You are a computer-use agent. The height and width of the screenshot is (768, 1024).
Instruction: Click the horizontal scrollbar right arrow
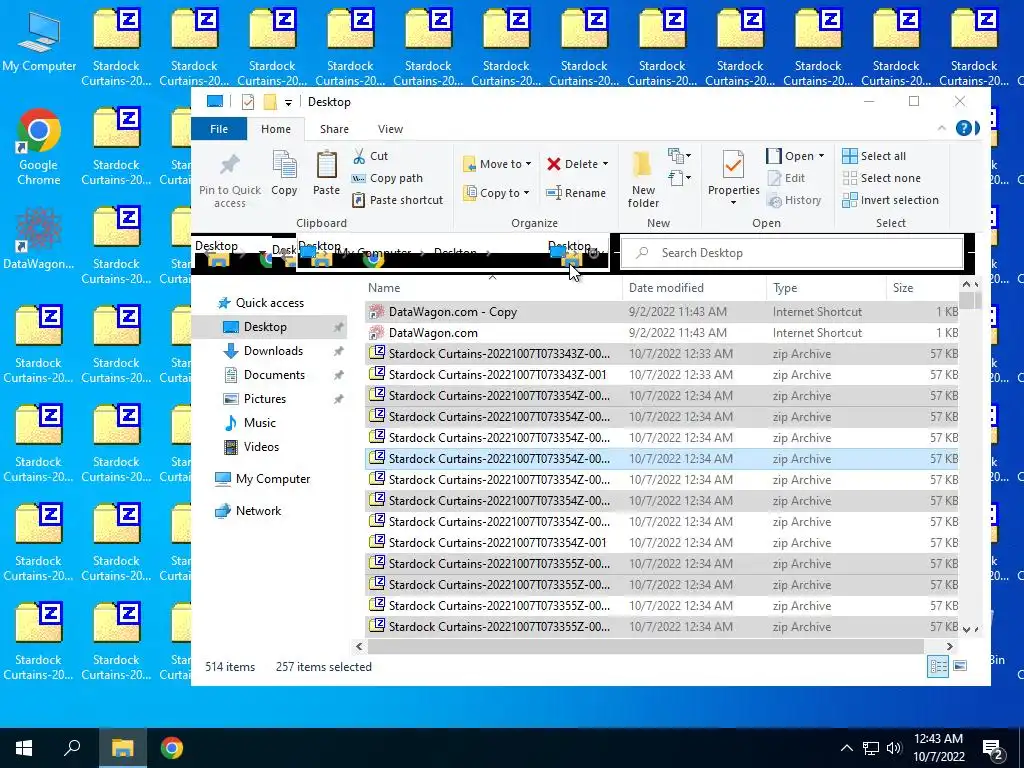coord(950,647)
